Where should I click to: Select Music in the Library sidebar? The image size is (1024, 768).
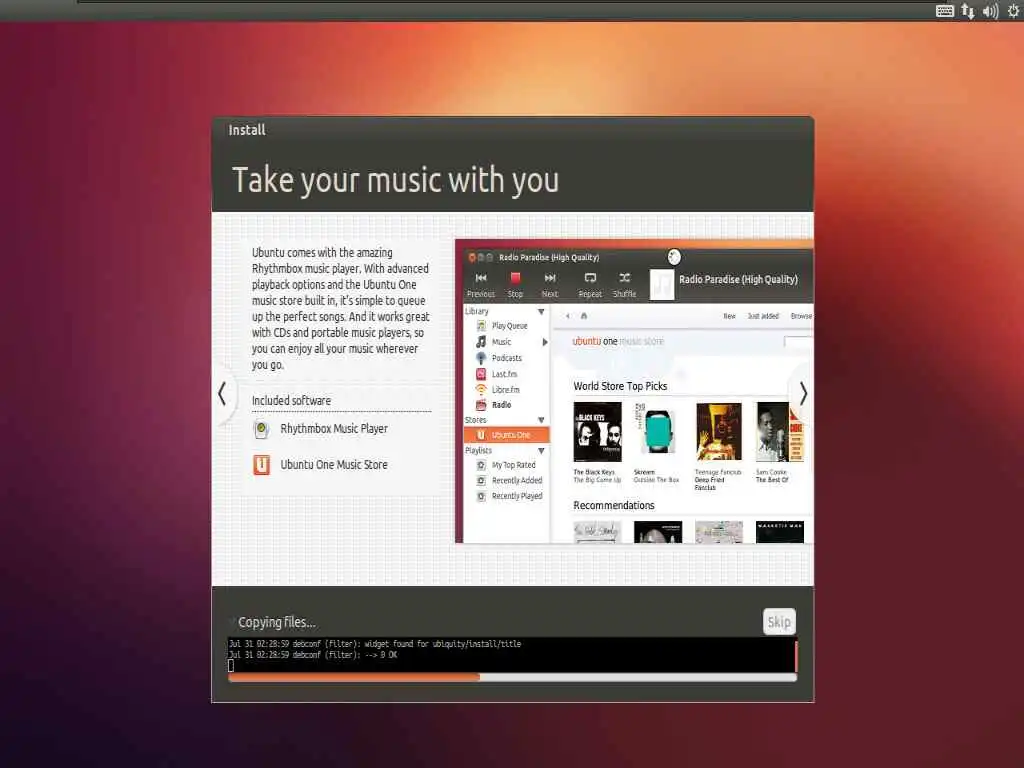[502, 342]
